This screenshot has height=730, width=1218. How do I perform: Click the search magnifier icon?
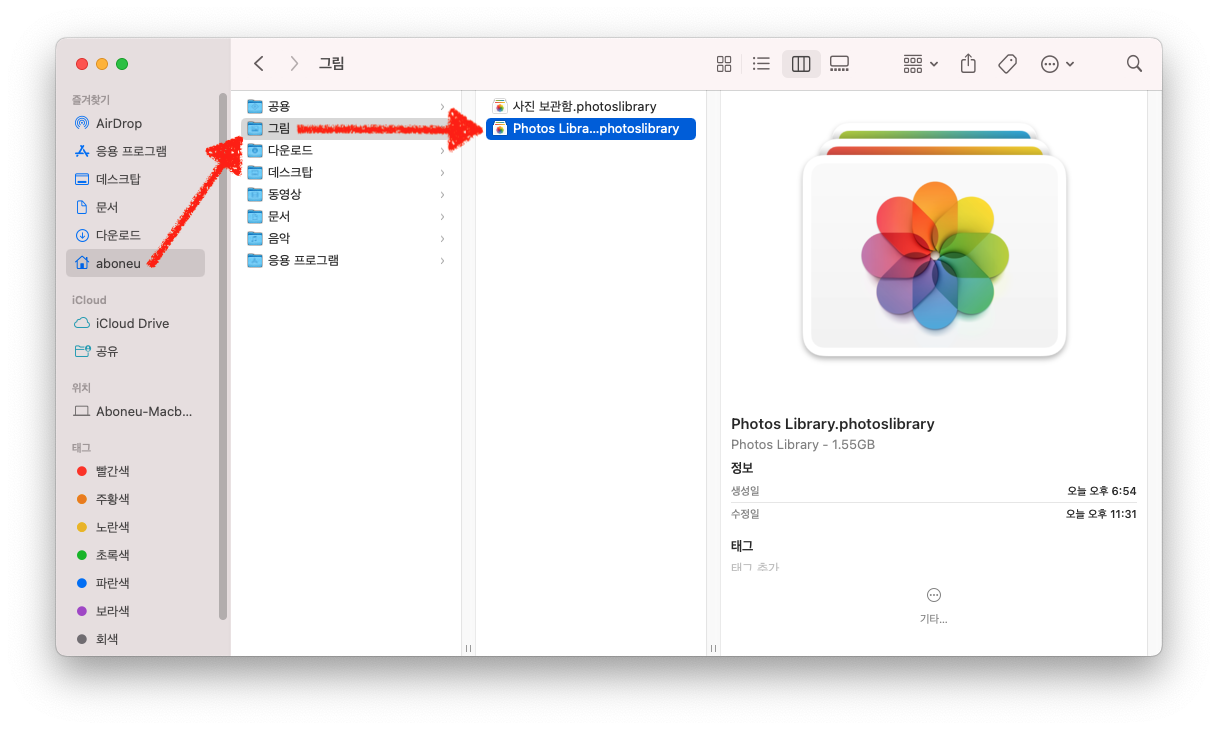1134,64
